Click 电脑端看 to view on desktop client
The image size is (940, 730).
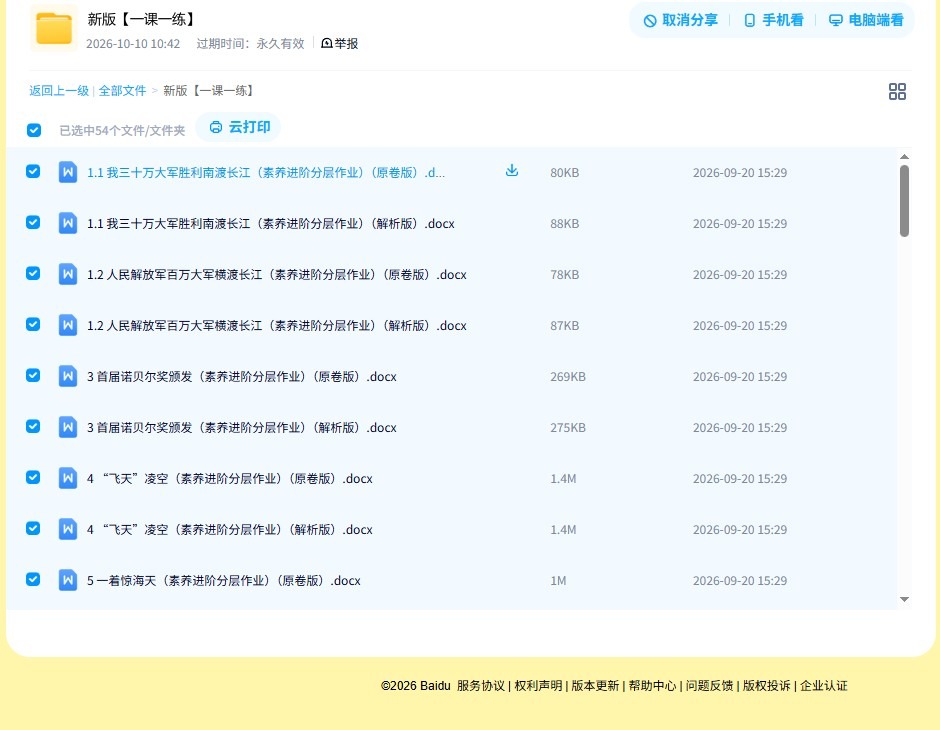tap(866, 20)
